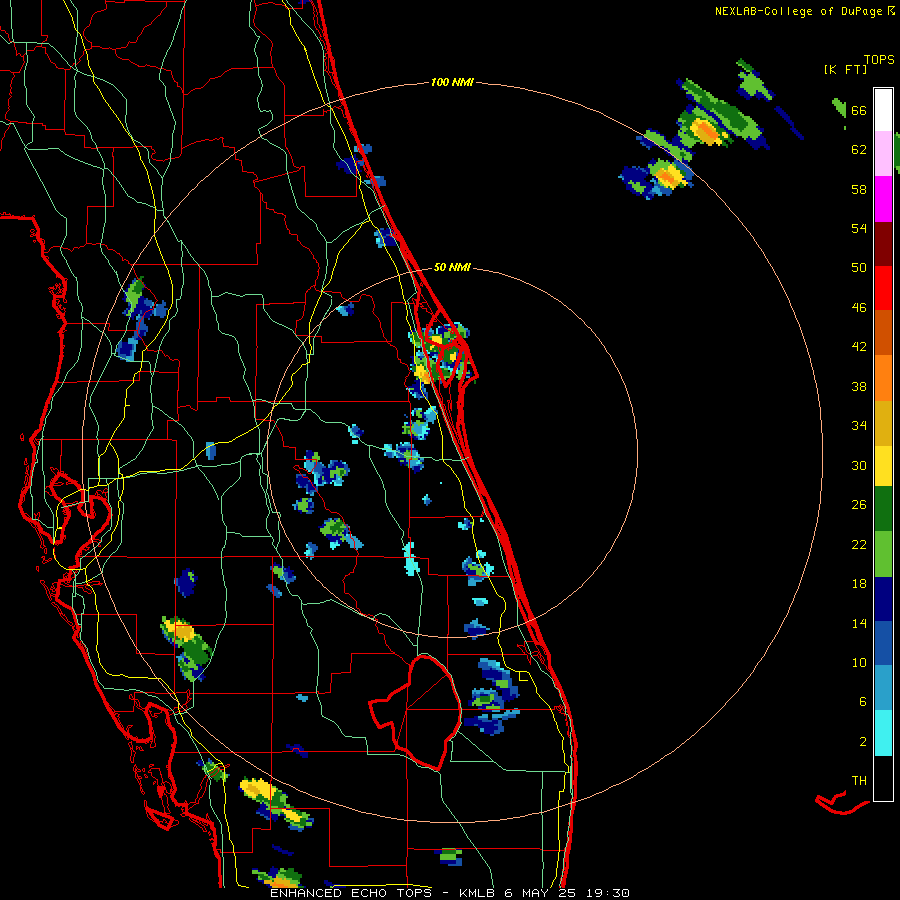
Task: Select the bright yellow legend swatch
Action: click(883, 466)
